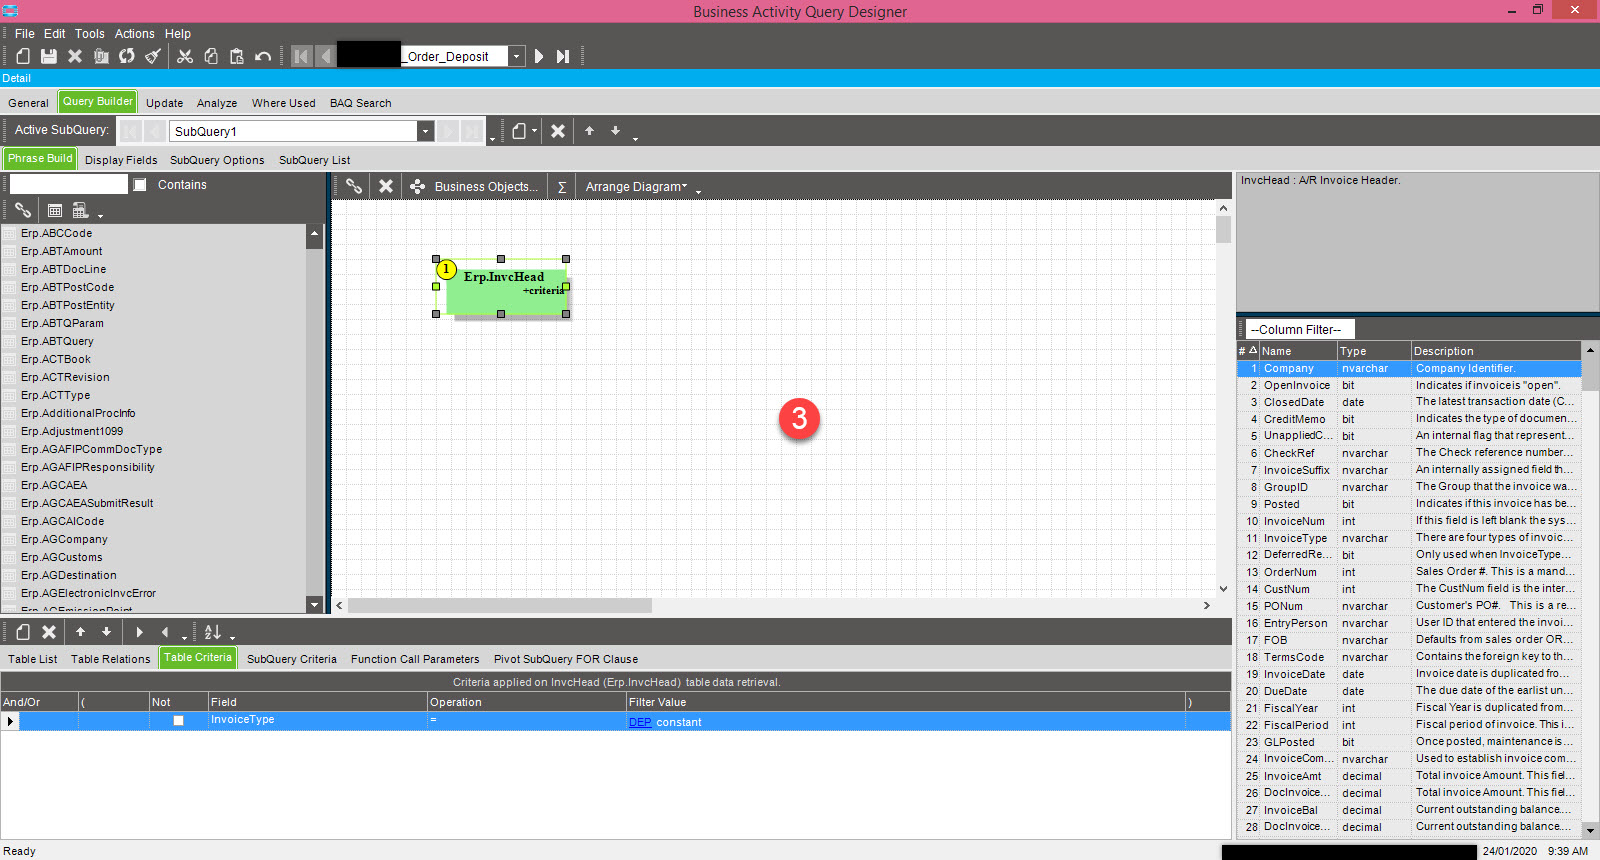Click the left outdent arrow in criteria toolbar
This screenshot has height=860, width=1600.
tap(165, 632)
